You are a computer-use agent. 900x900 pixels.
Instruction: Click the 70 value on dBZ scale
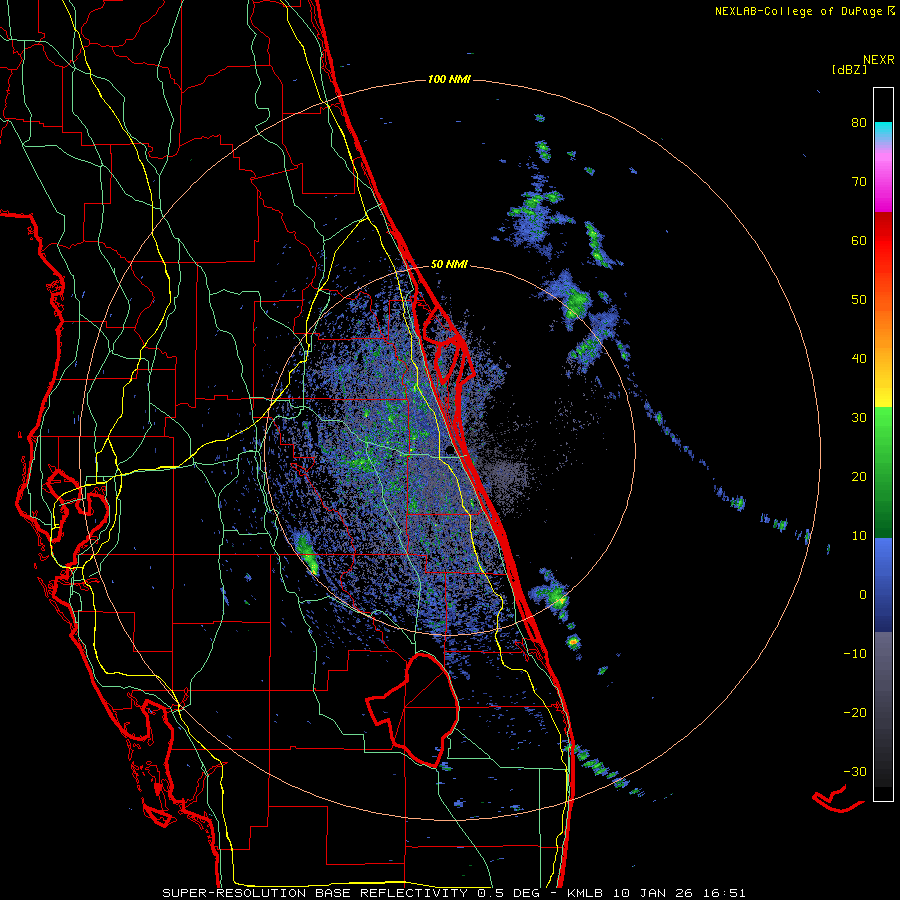(859, 182)
